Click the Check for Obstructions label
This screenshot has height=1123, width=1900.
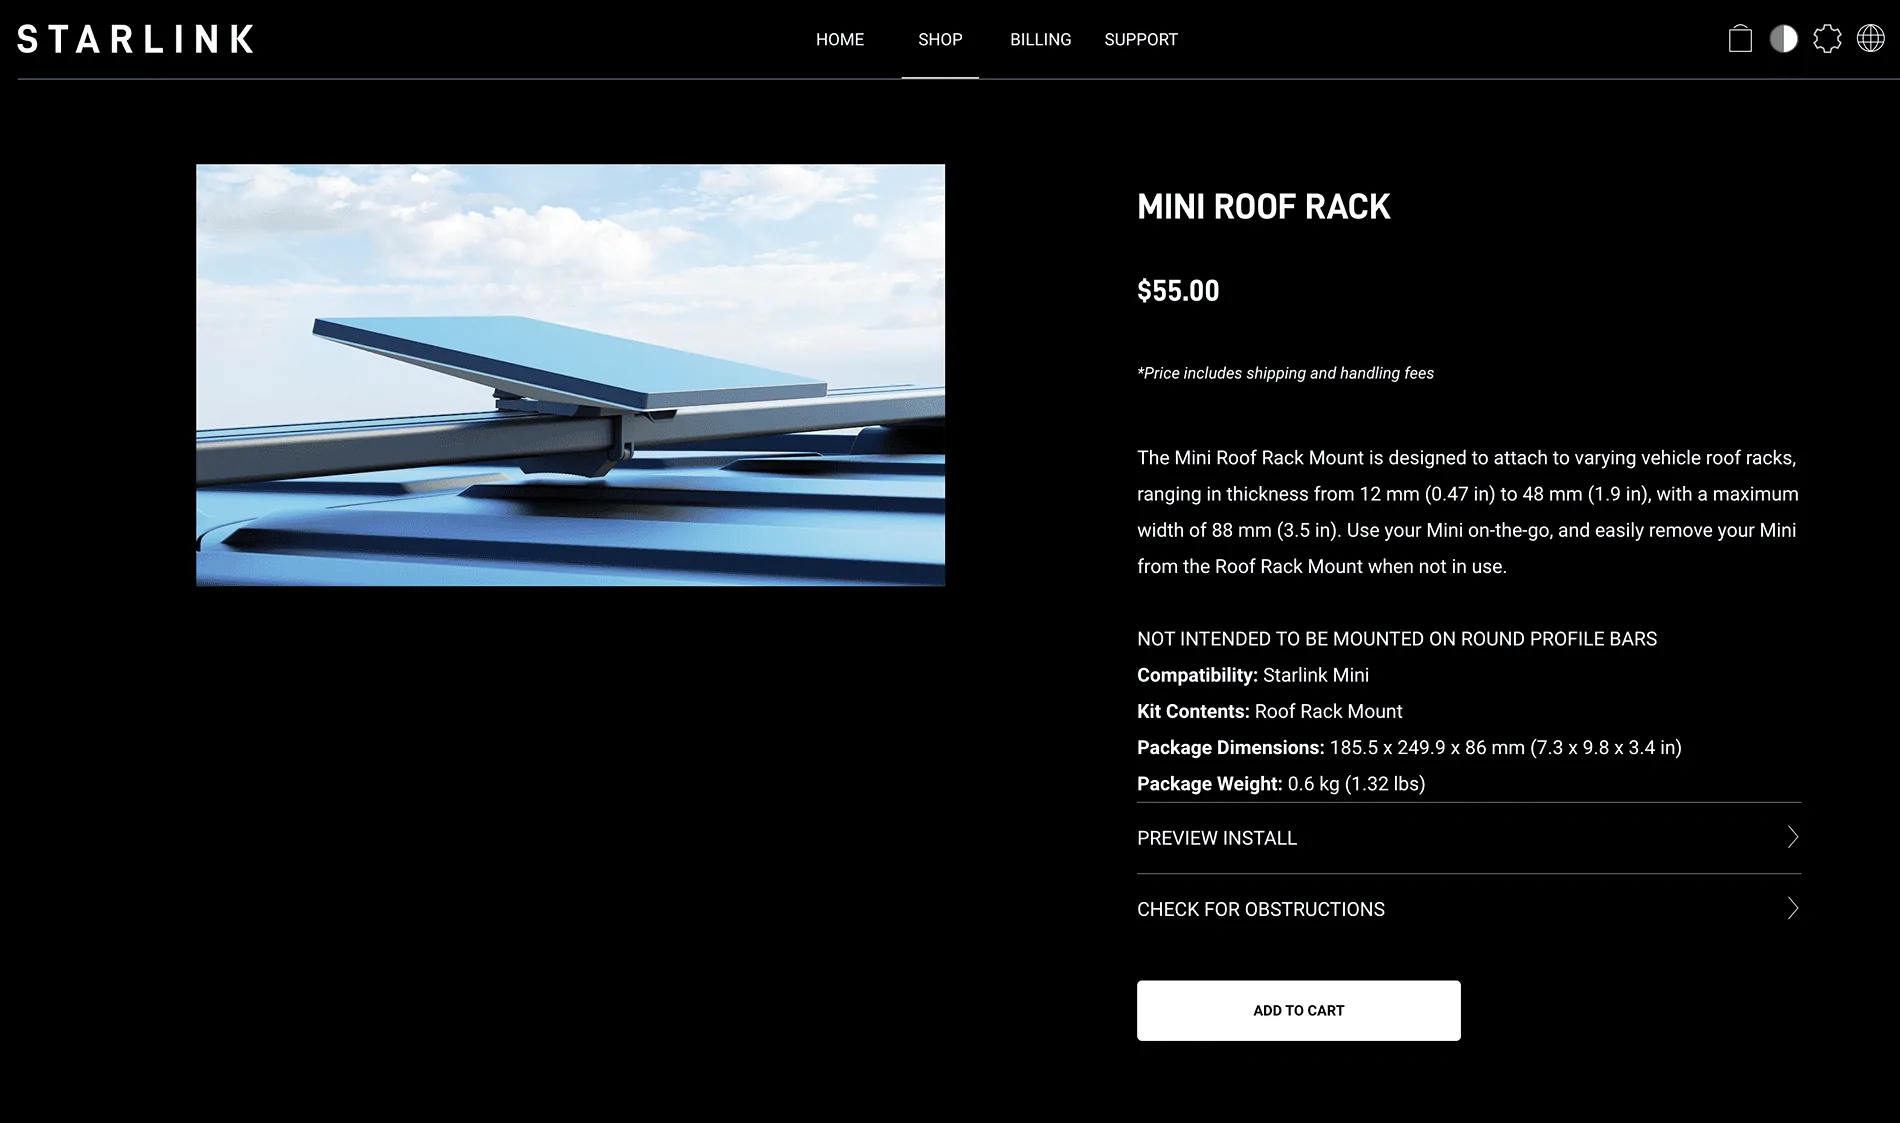(1261, 909)
